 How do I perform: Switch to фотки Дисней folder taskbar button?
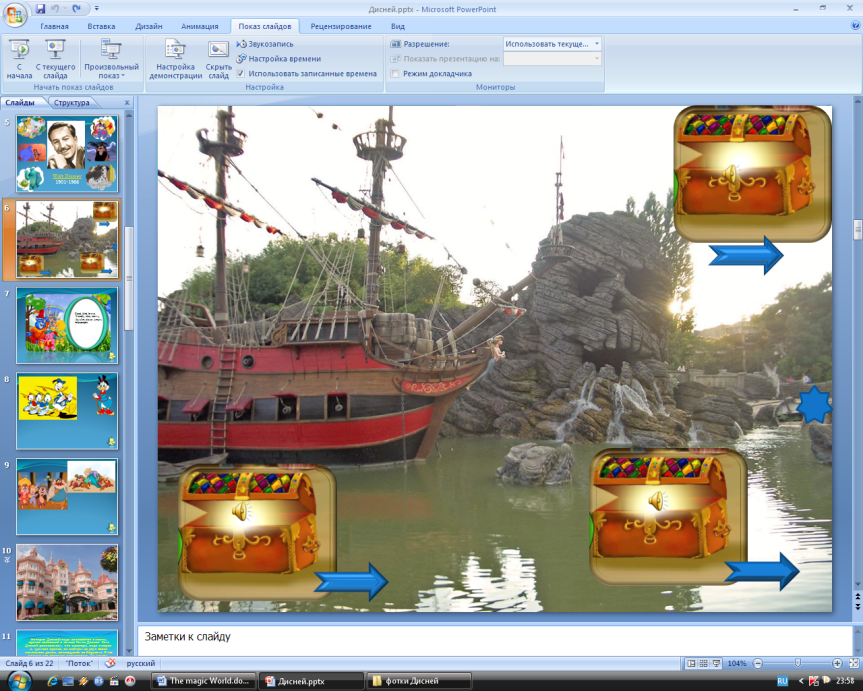(419, 681)
